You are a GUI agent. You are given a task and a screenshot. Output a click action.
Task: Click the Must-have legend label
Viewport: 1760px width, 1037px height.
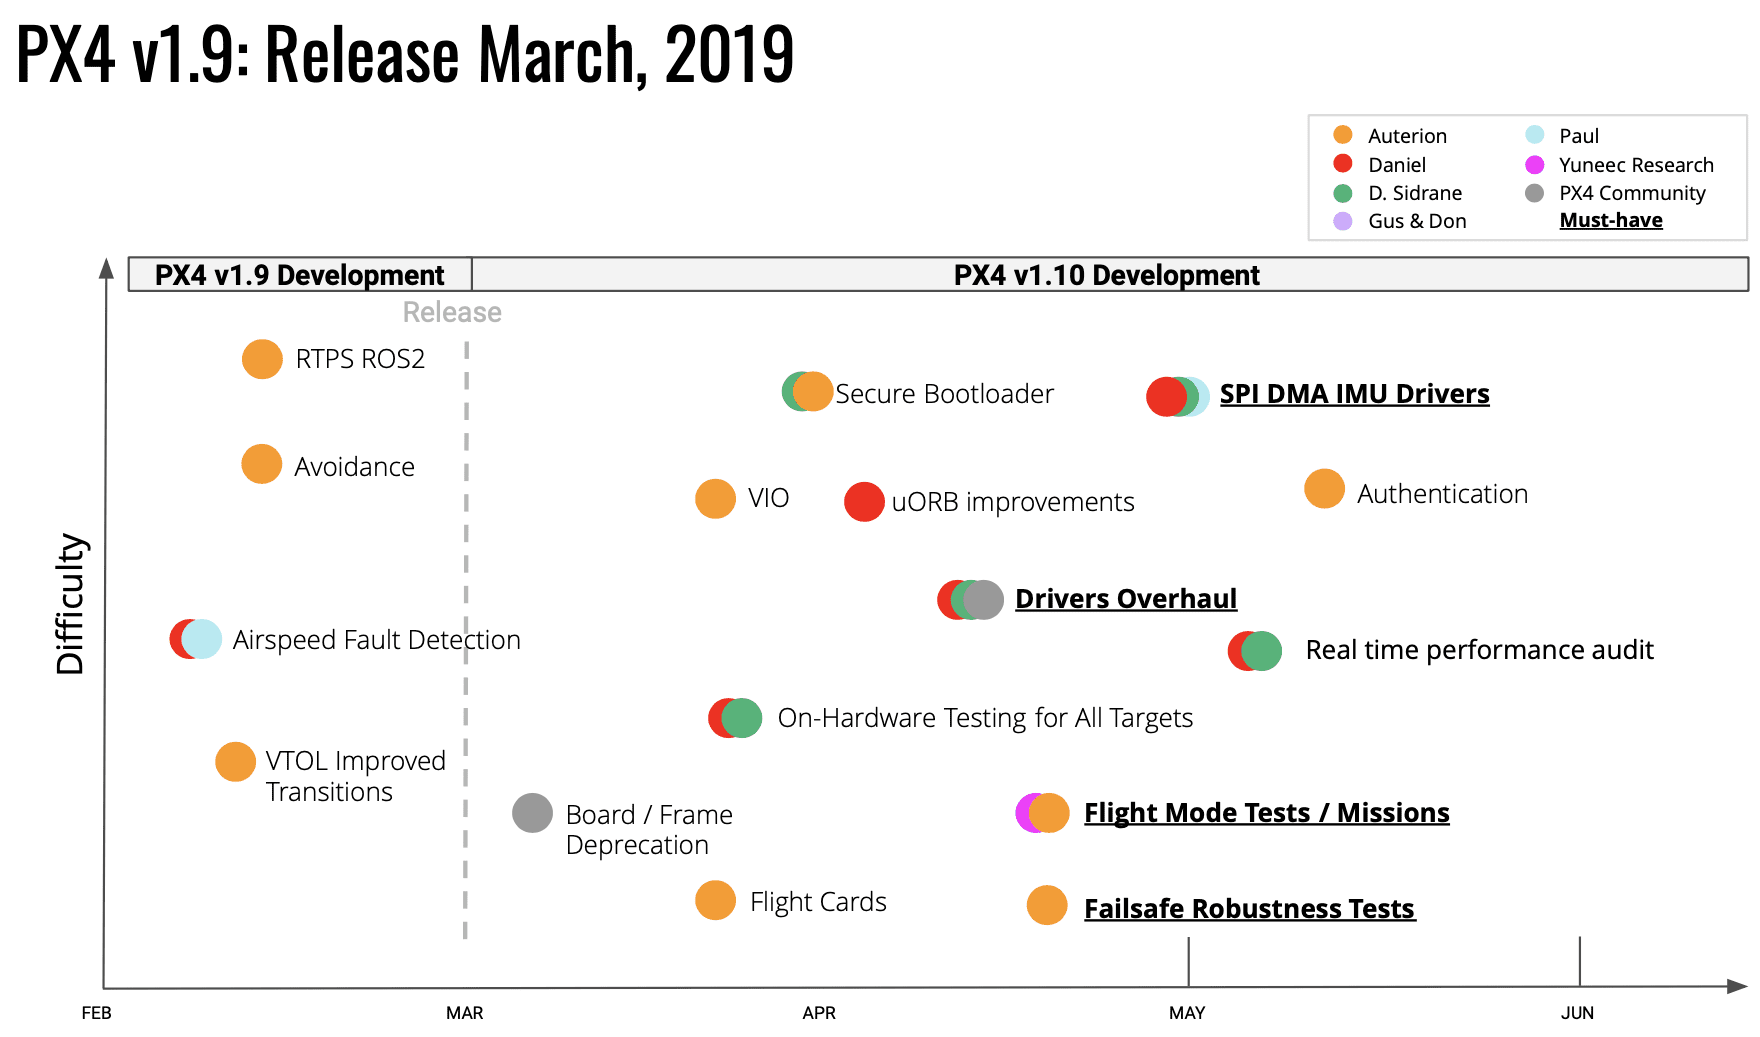click(x=1610, y=221)
